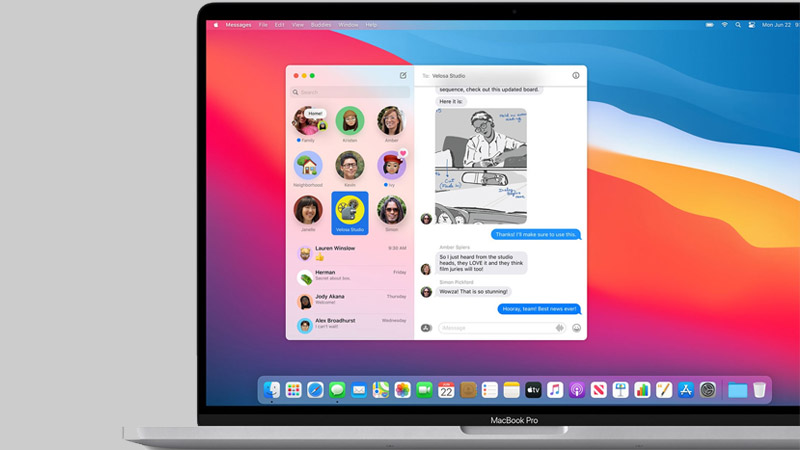Click the Search field in the Messages sidebar
This screenshot has height=450, width=800.
tap(350, 92)
